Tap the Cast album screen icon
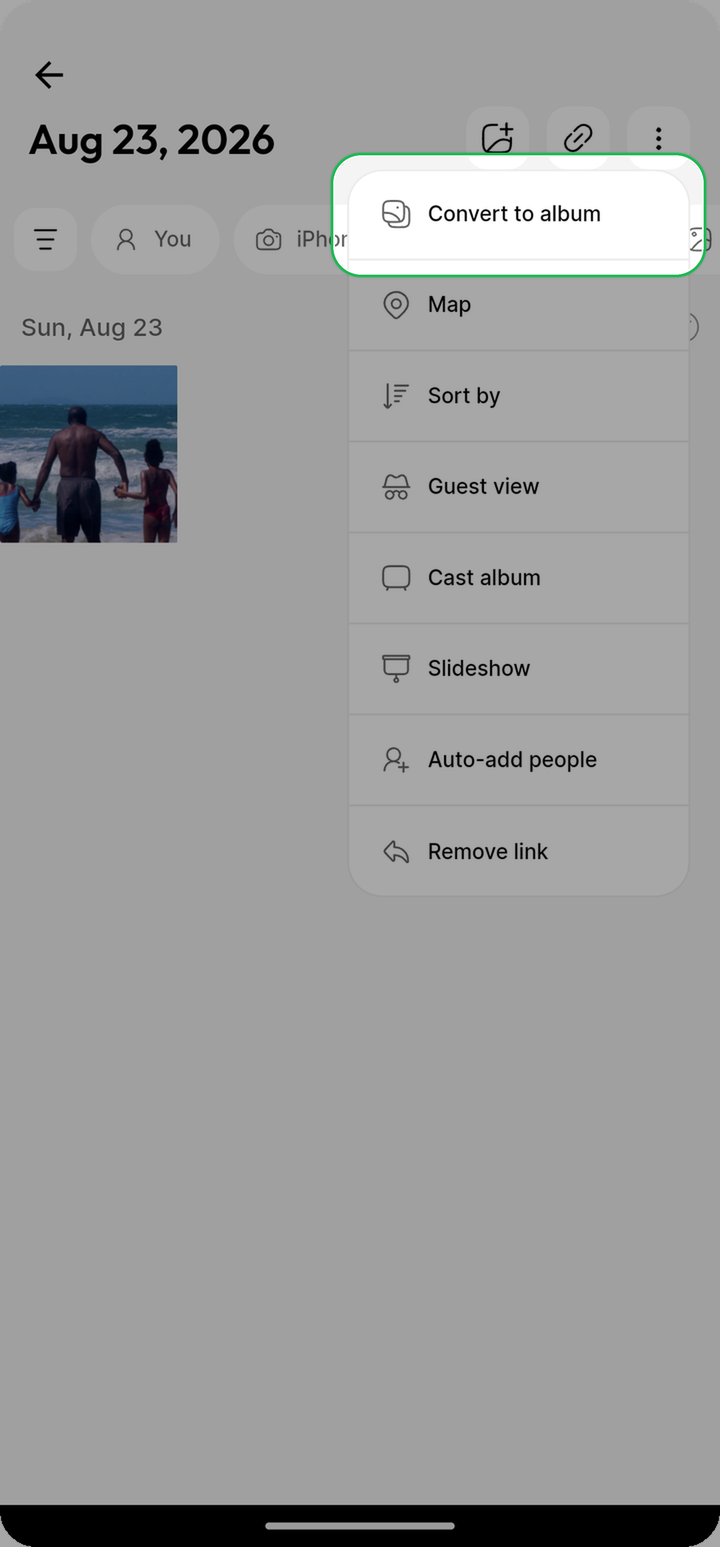 coord(396,578)
